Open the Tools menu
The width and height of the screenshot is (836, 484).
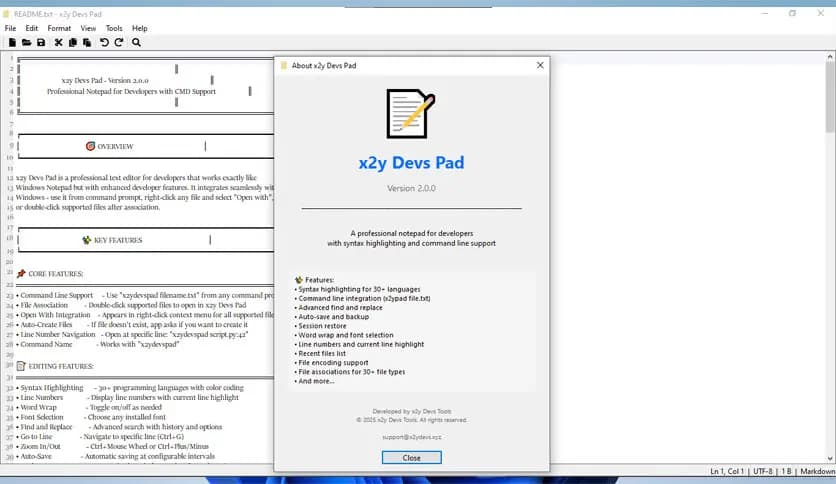click(x=114, y=28)
